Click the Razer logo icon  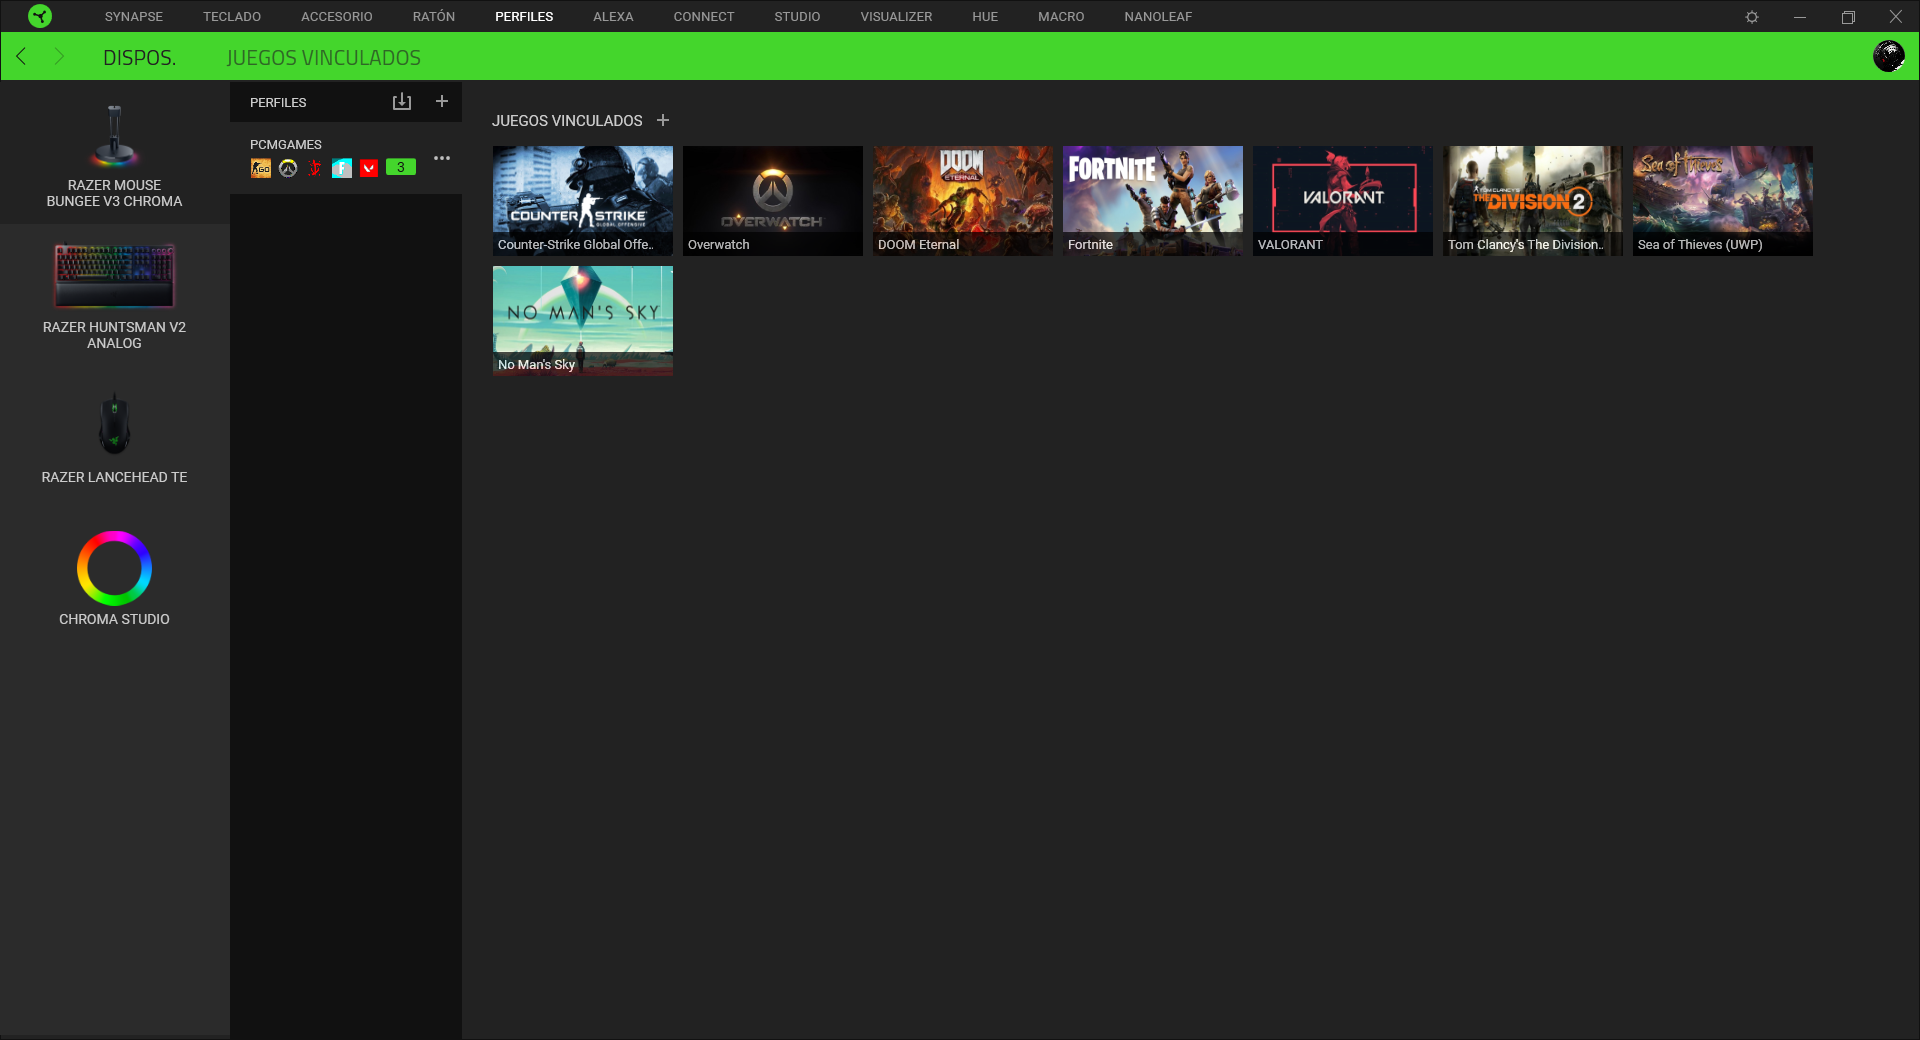pyautogui.click(x=40, y=16)
